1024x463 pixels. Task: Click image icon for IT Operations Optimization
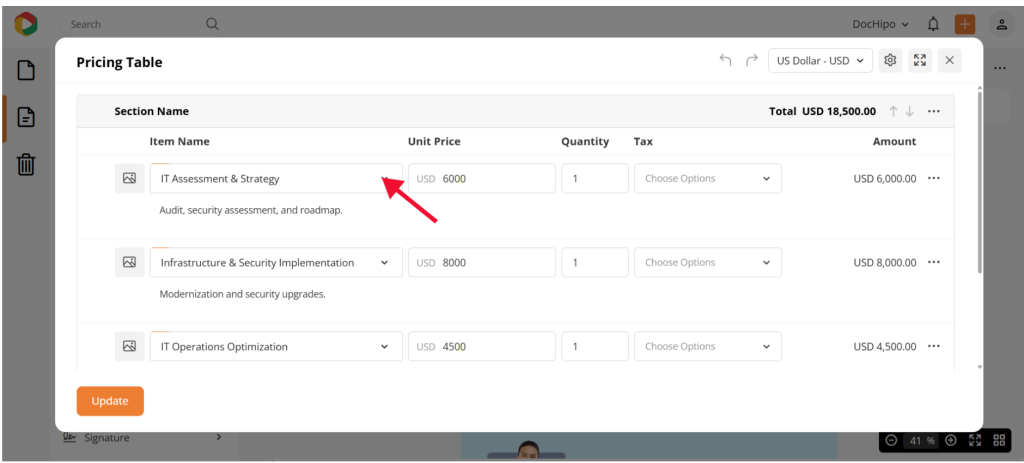click(x=129, y=347)
